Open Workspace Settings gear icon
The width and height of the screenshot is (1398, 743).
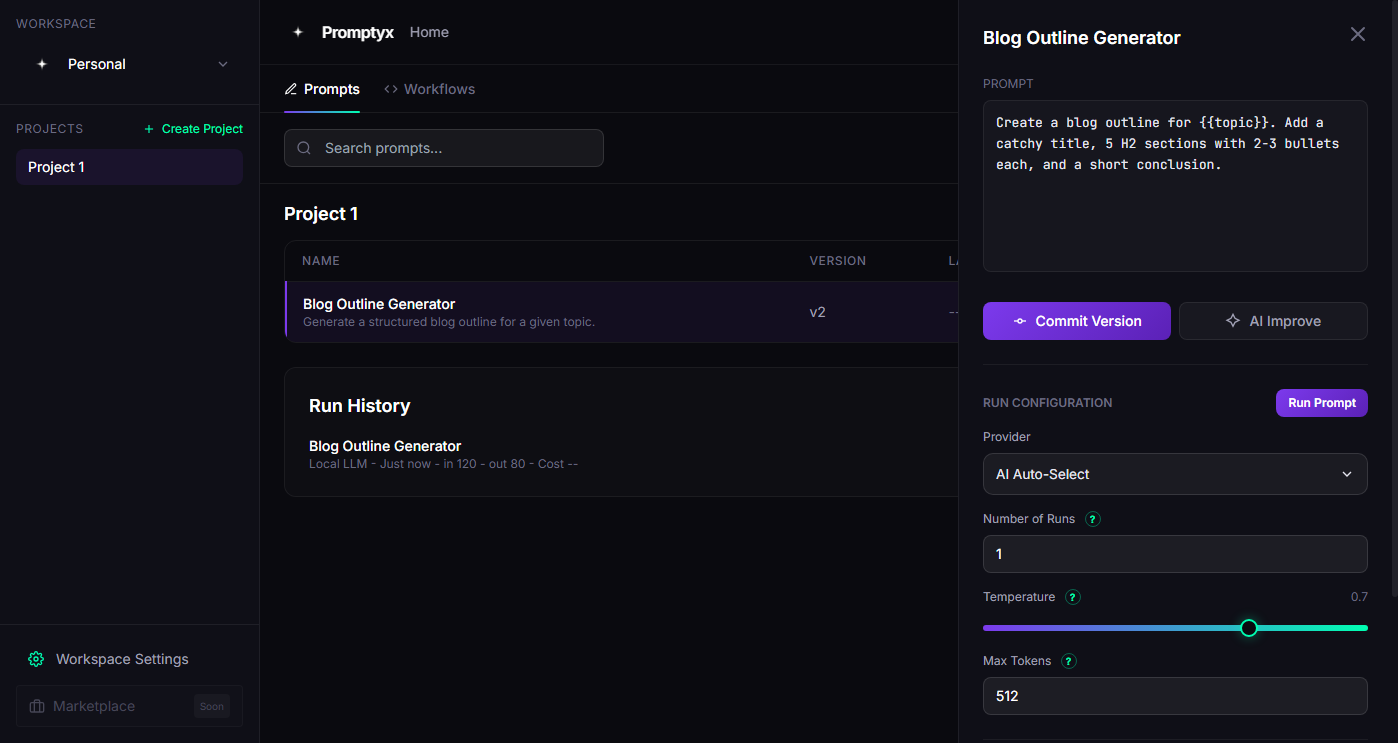click(x=36, y=659)
